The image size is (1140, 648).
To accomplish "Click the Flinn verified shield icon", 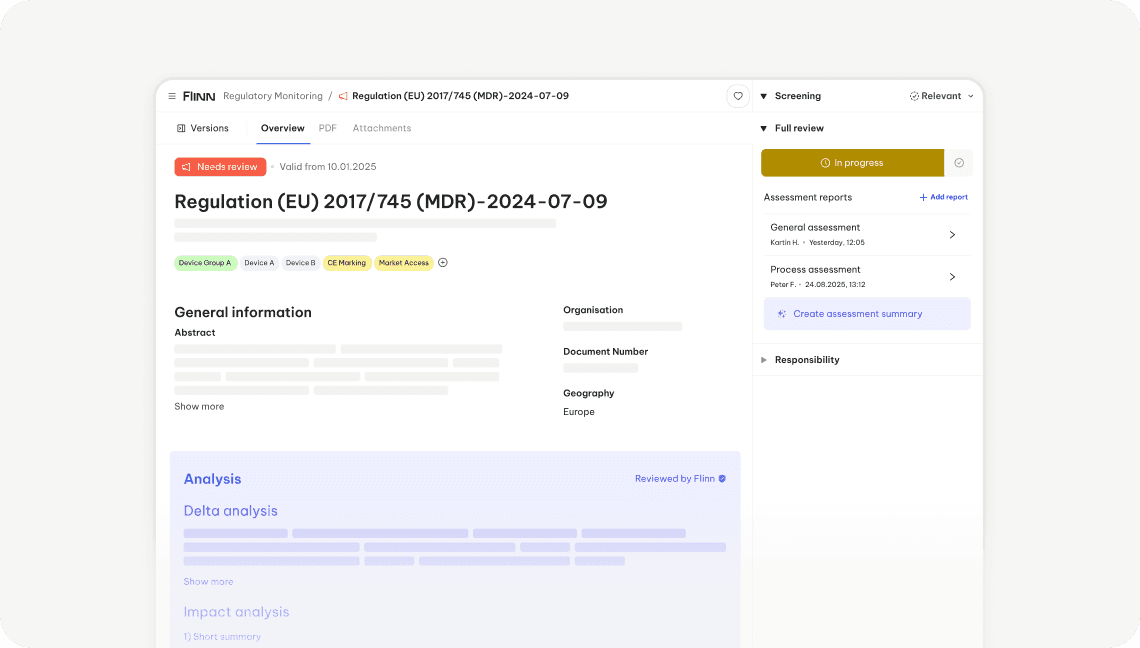I will (x=722, y=479).
